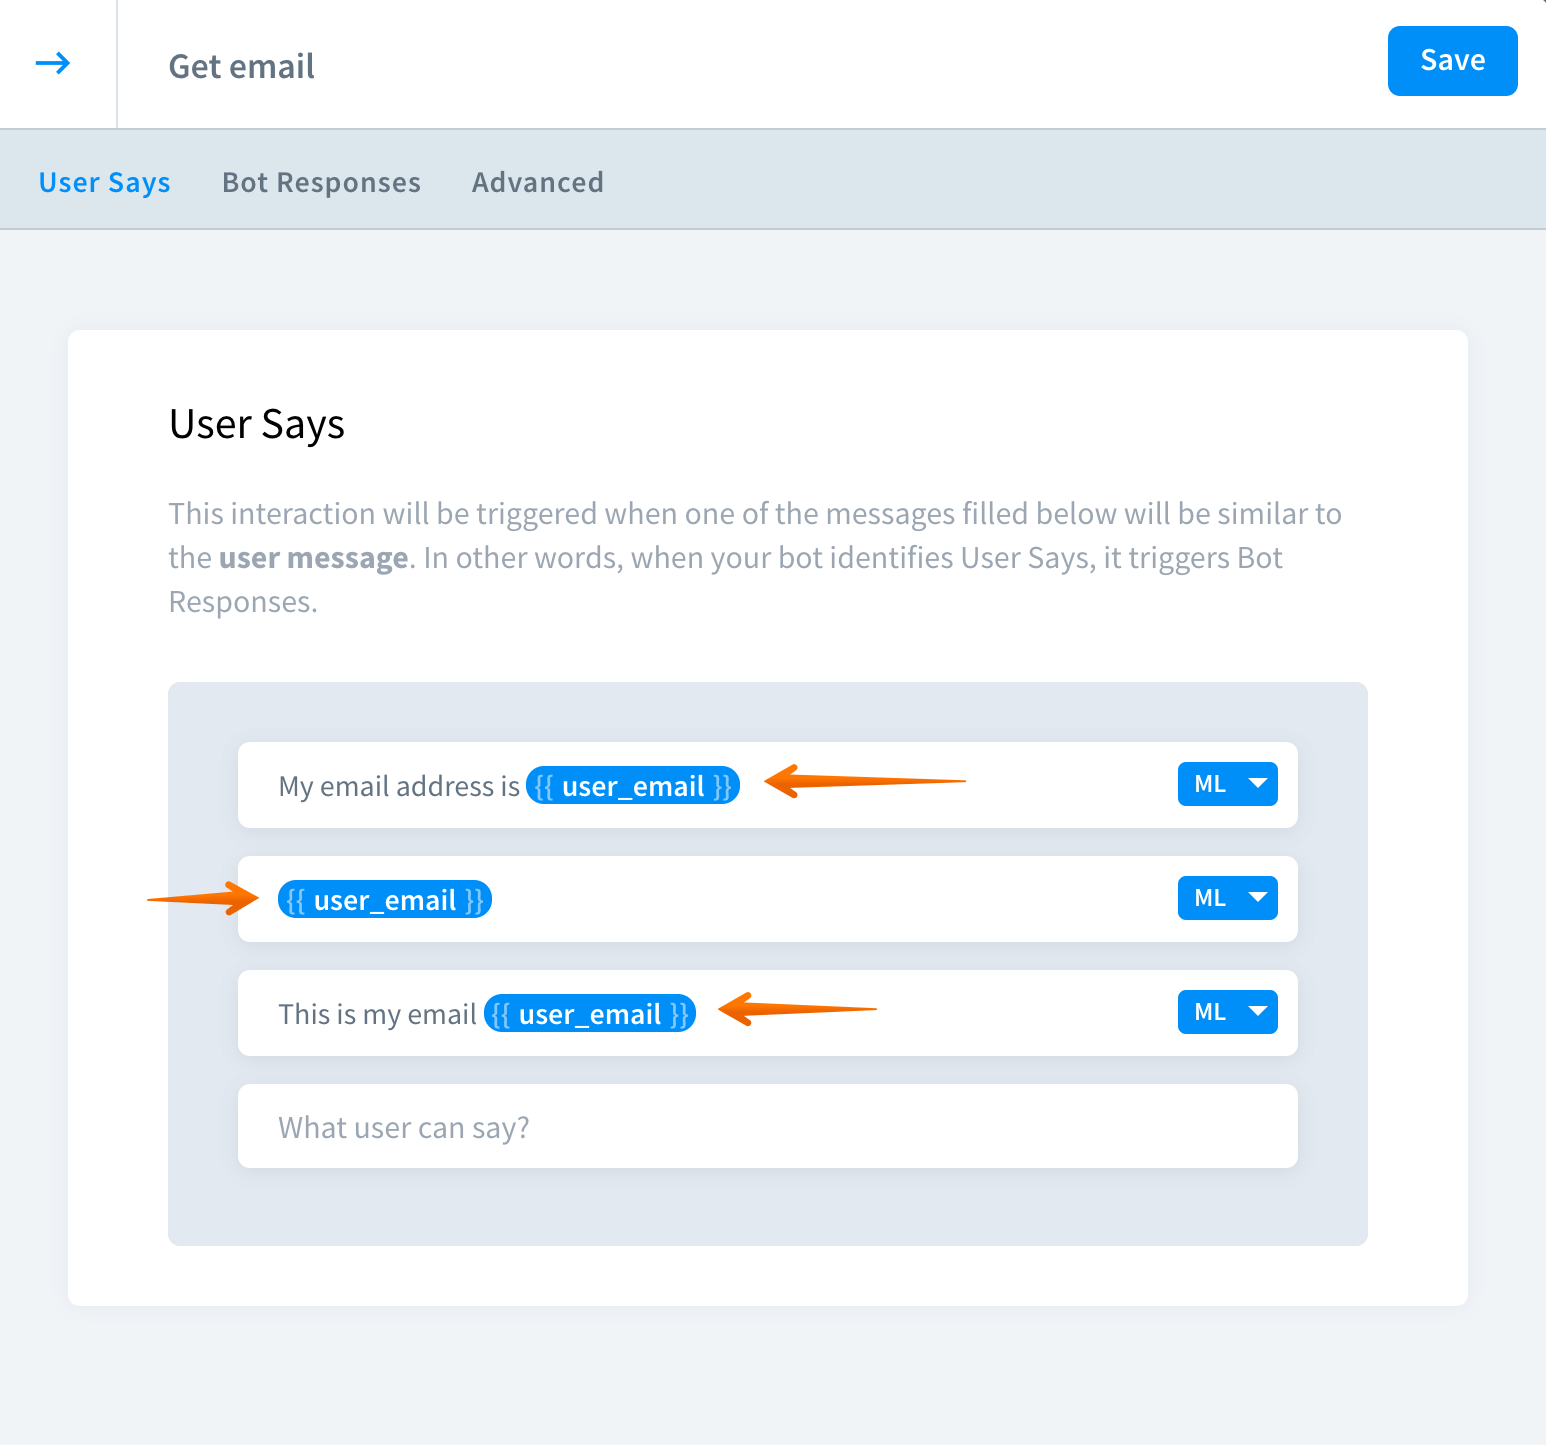Click user_email entity after "This is my email"
Viewport: 1546px width, 1445px height.
[589, 1014]
